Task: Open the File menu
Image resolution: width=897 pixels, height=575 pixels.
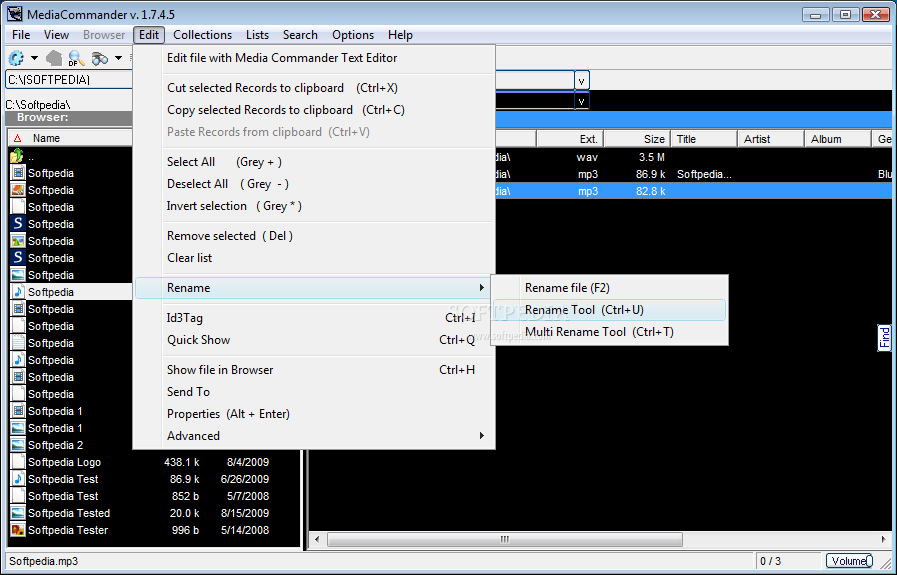Action: pos(21,35)
